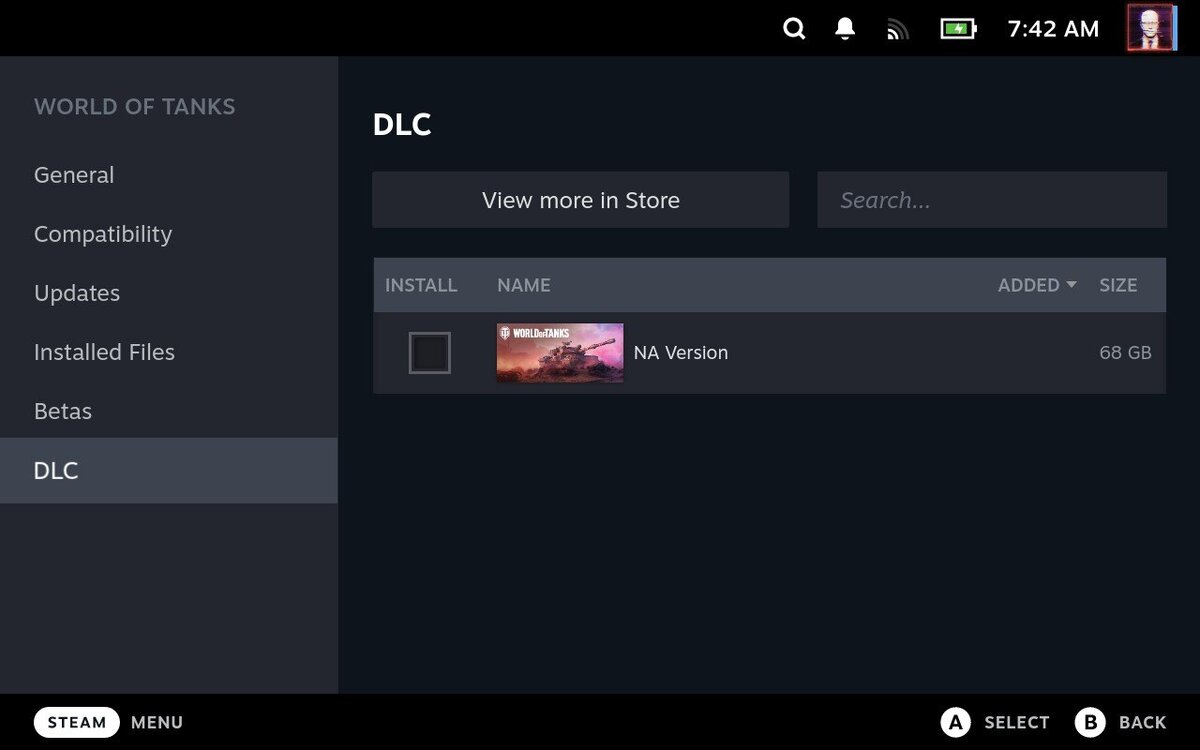Viewport: 1200px width, 750px height.
Task: Focus the DLC Search field
Action: pos(992,200)
